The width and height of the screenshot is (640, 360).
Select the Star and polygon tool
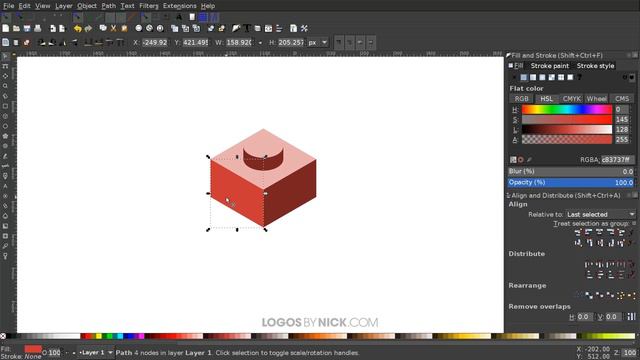[5, 136]
